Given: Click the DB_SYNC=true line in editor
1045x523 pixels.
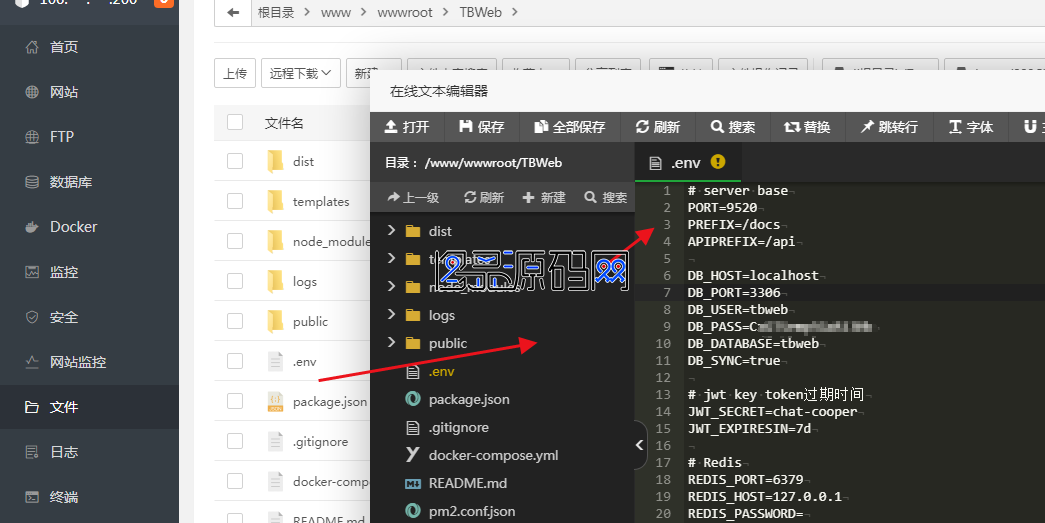Looking at the screenshot, I should click(734, 360).
